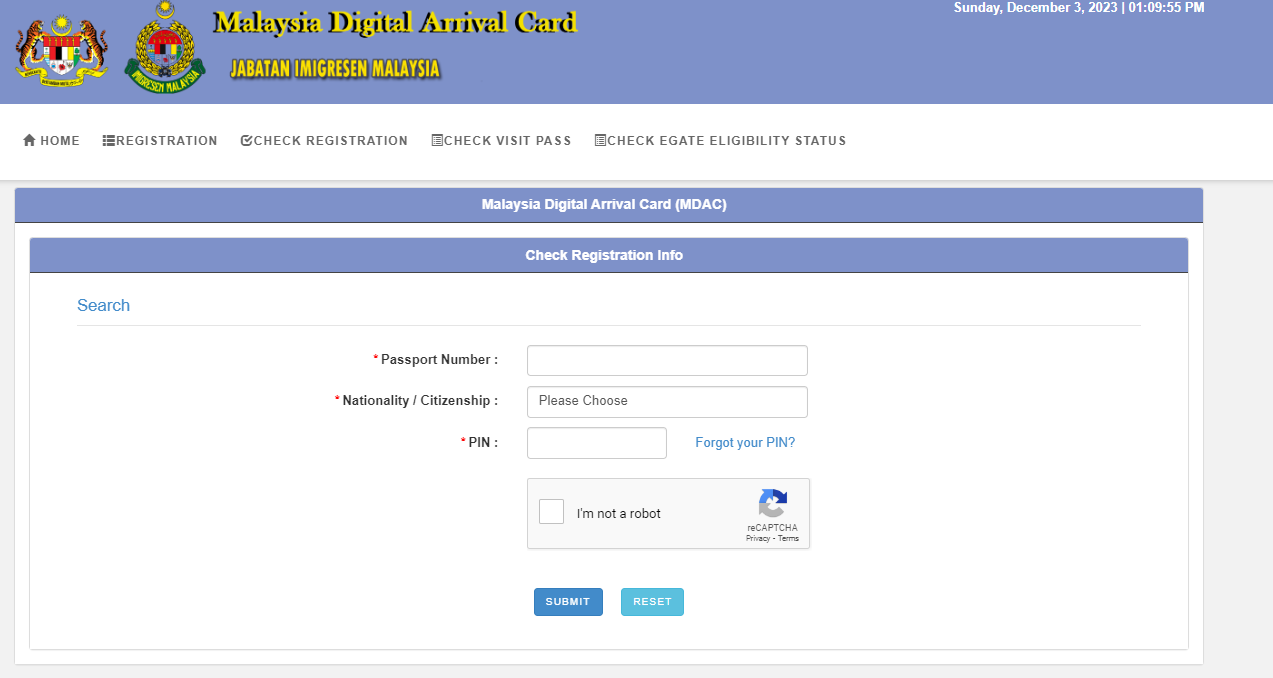Open the Forgot your PIN link
1273x678 pixels.
click(745, 442)
